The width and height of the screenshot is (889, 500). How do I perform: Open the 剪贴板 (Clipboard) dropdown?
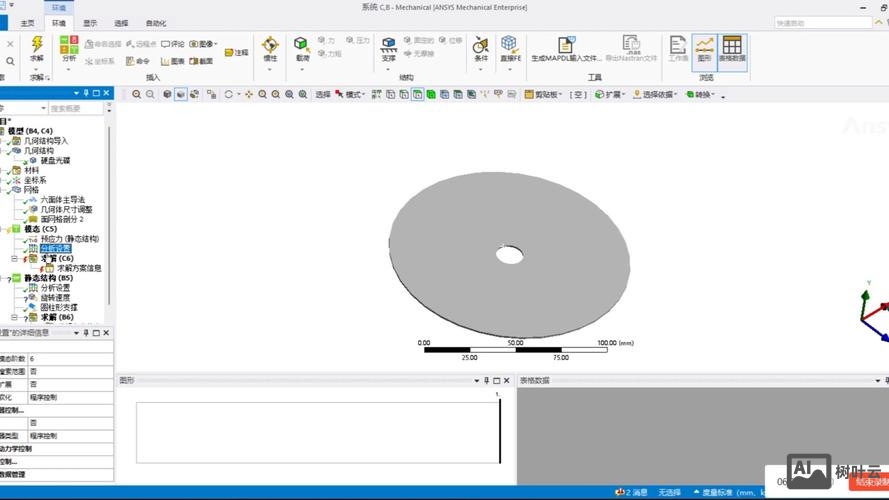point(545,95)
